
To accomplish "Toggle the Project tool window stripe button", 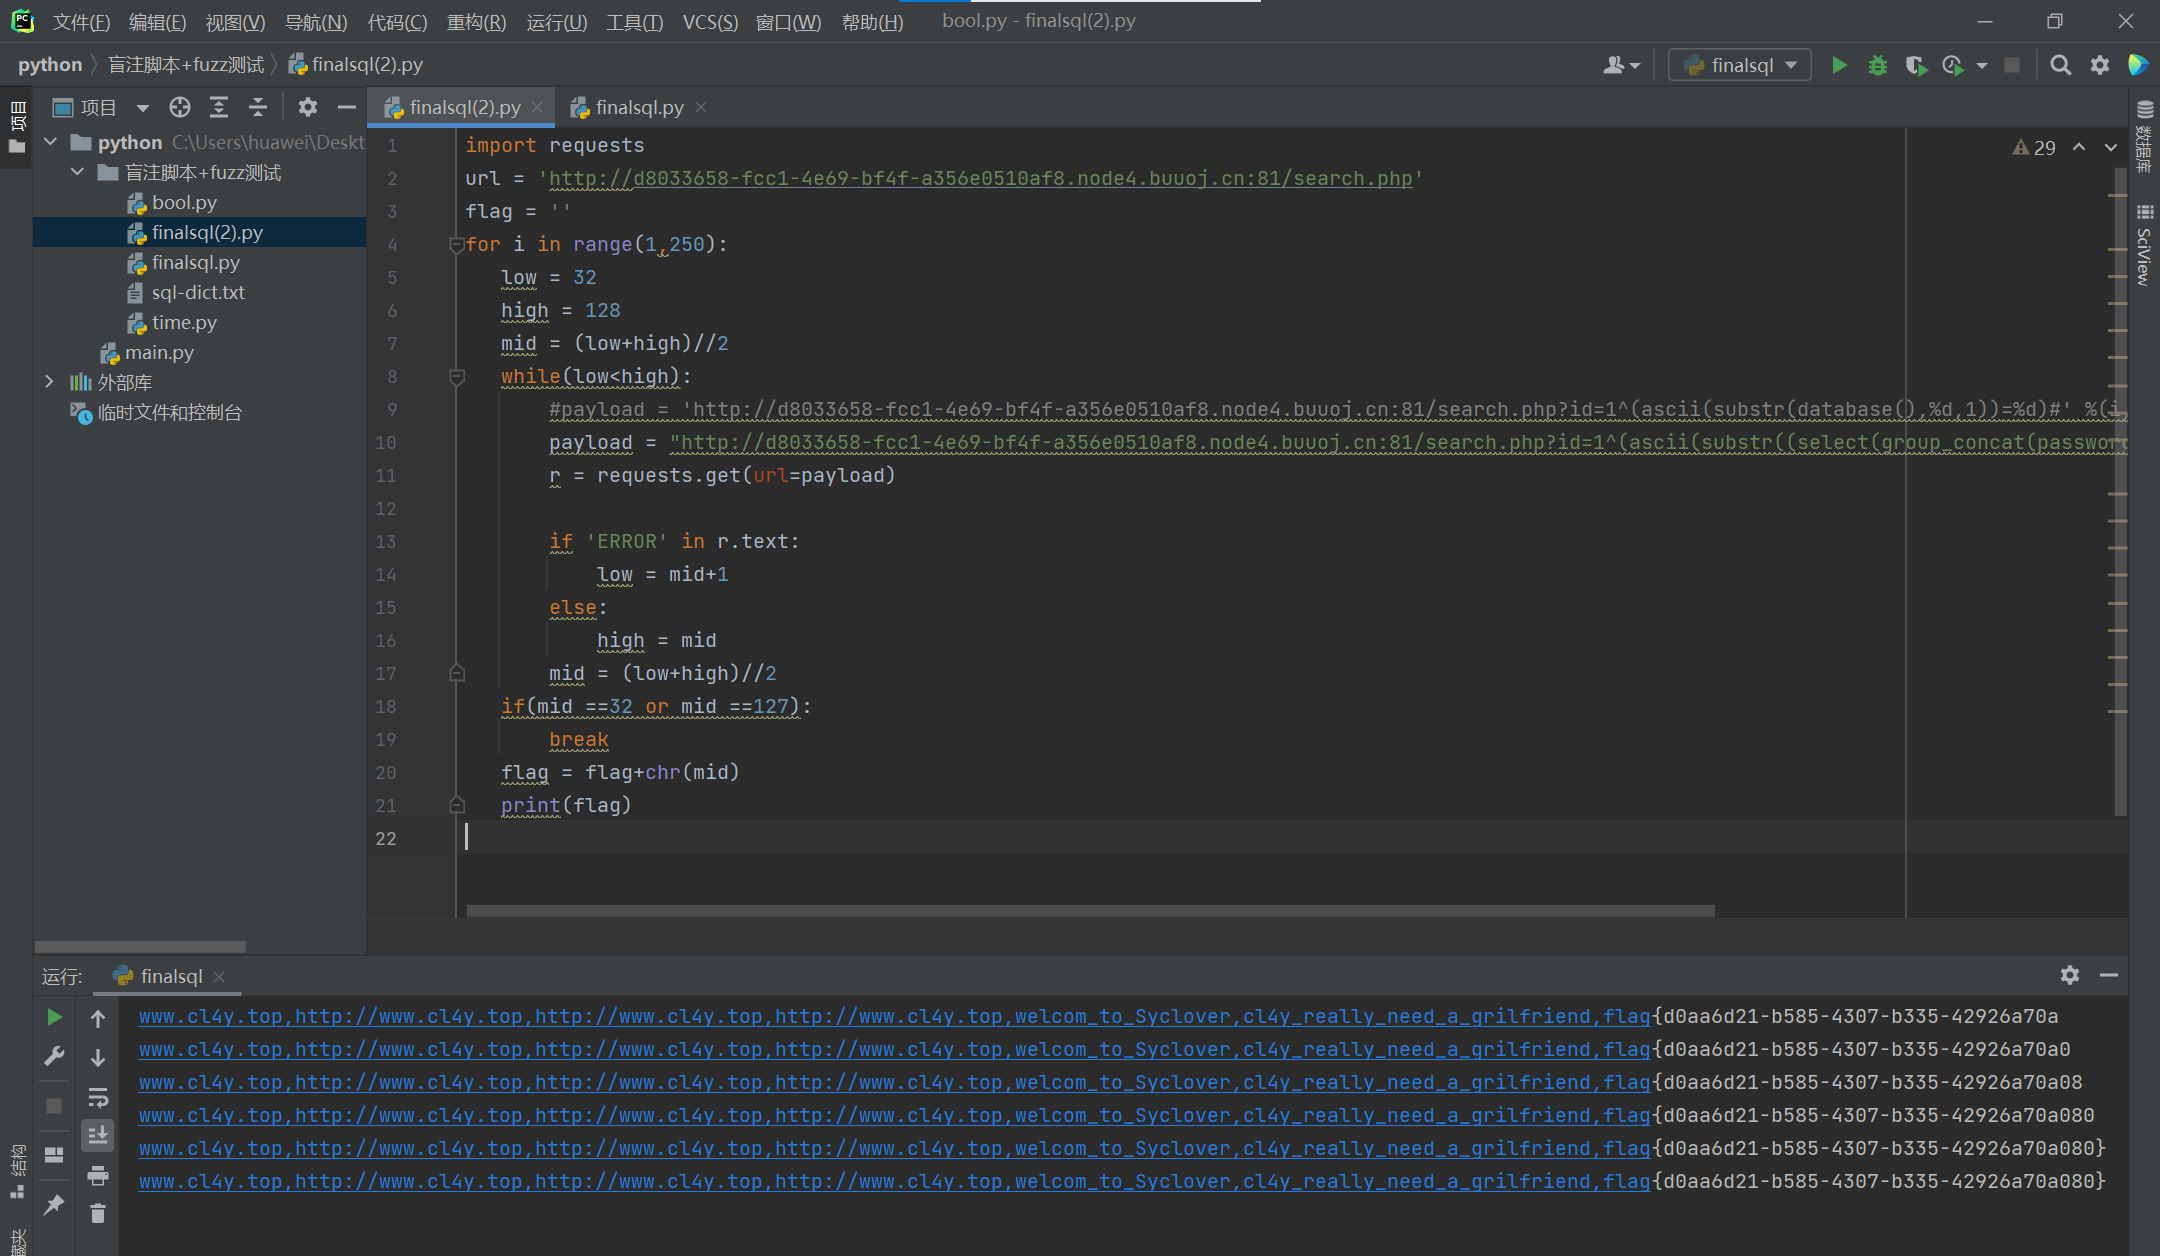I will (16, 127).
